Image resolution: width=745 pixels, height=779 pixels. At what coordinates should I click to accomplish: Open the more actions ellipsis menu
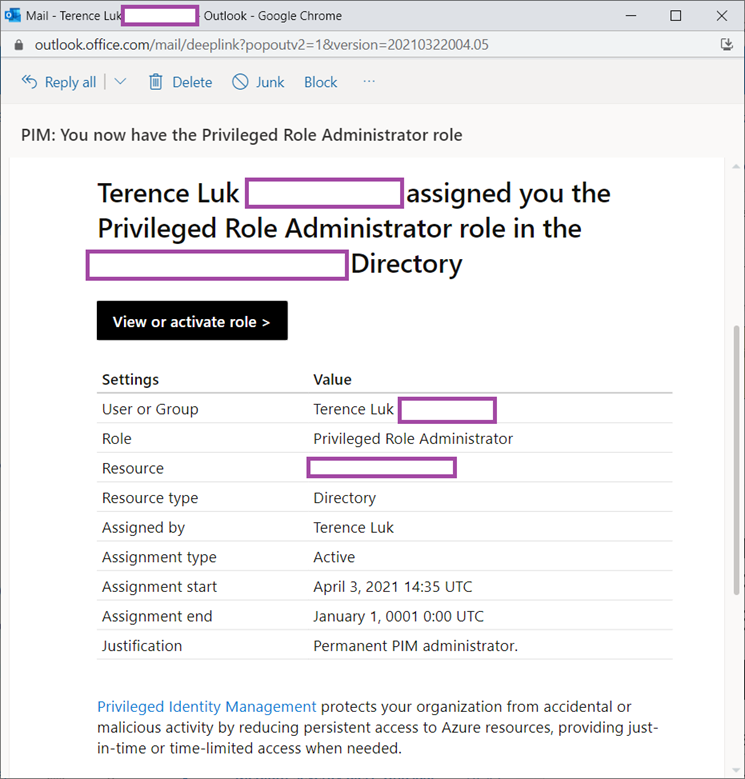click(x=369, y=81)
